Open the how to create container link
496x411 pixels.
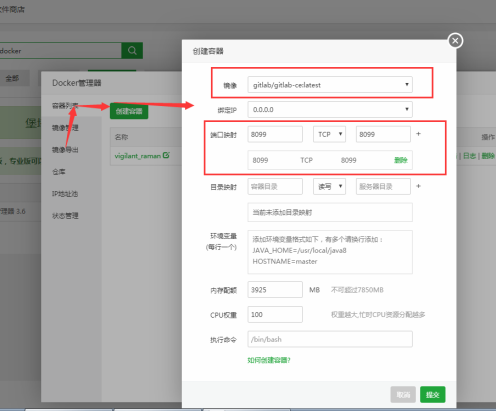[x=269, y=360]
